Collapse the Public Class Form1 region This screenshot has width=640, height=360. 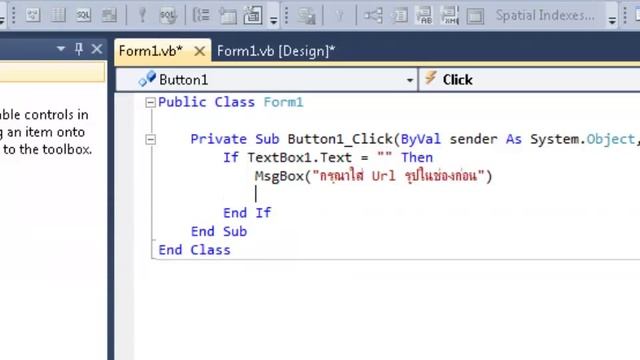click(x=151, y=102)
